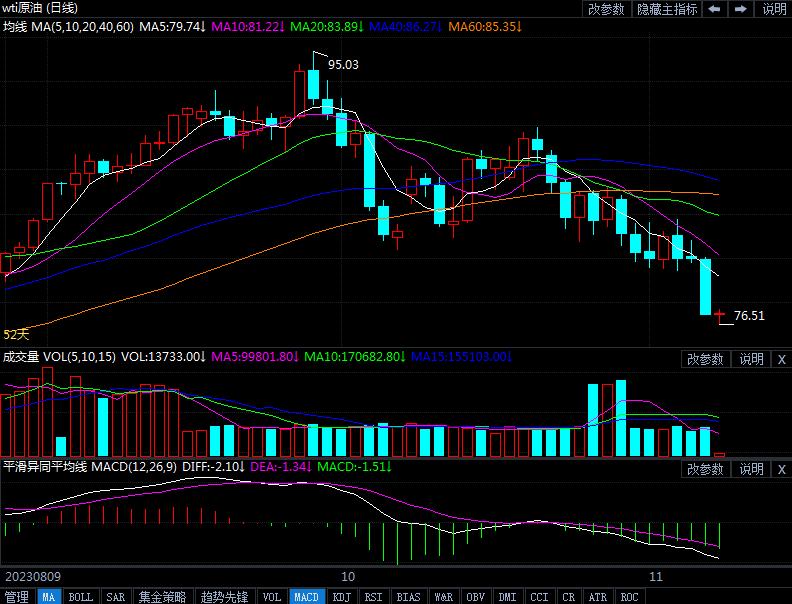
Task: Select the 集金策略 indicator tab
Action: pos(162,597)
